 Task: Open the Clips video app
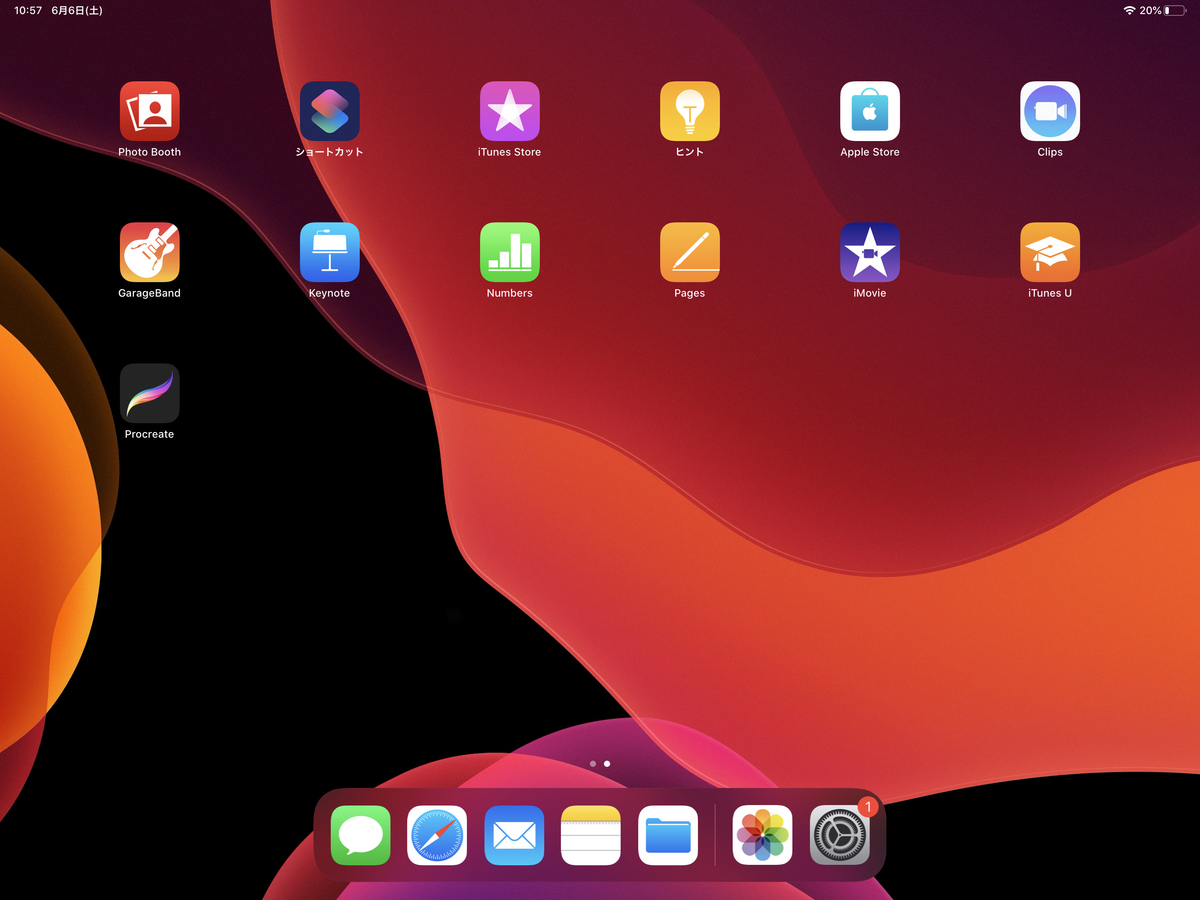(x=1050, y=111)
